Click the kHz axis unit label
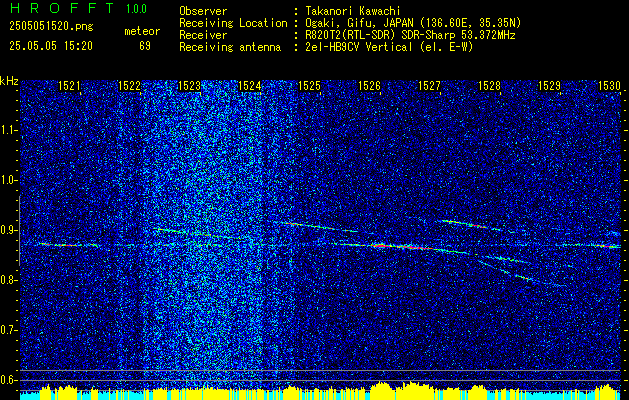The image size is (629, 400). pos(9,81)
